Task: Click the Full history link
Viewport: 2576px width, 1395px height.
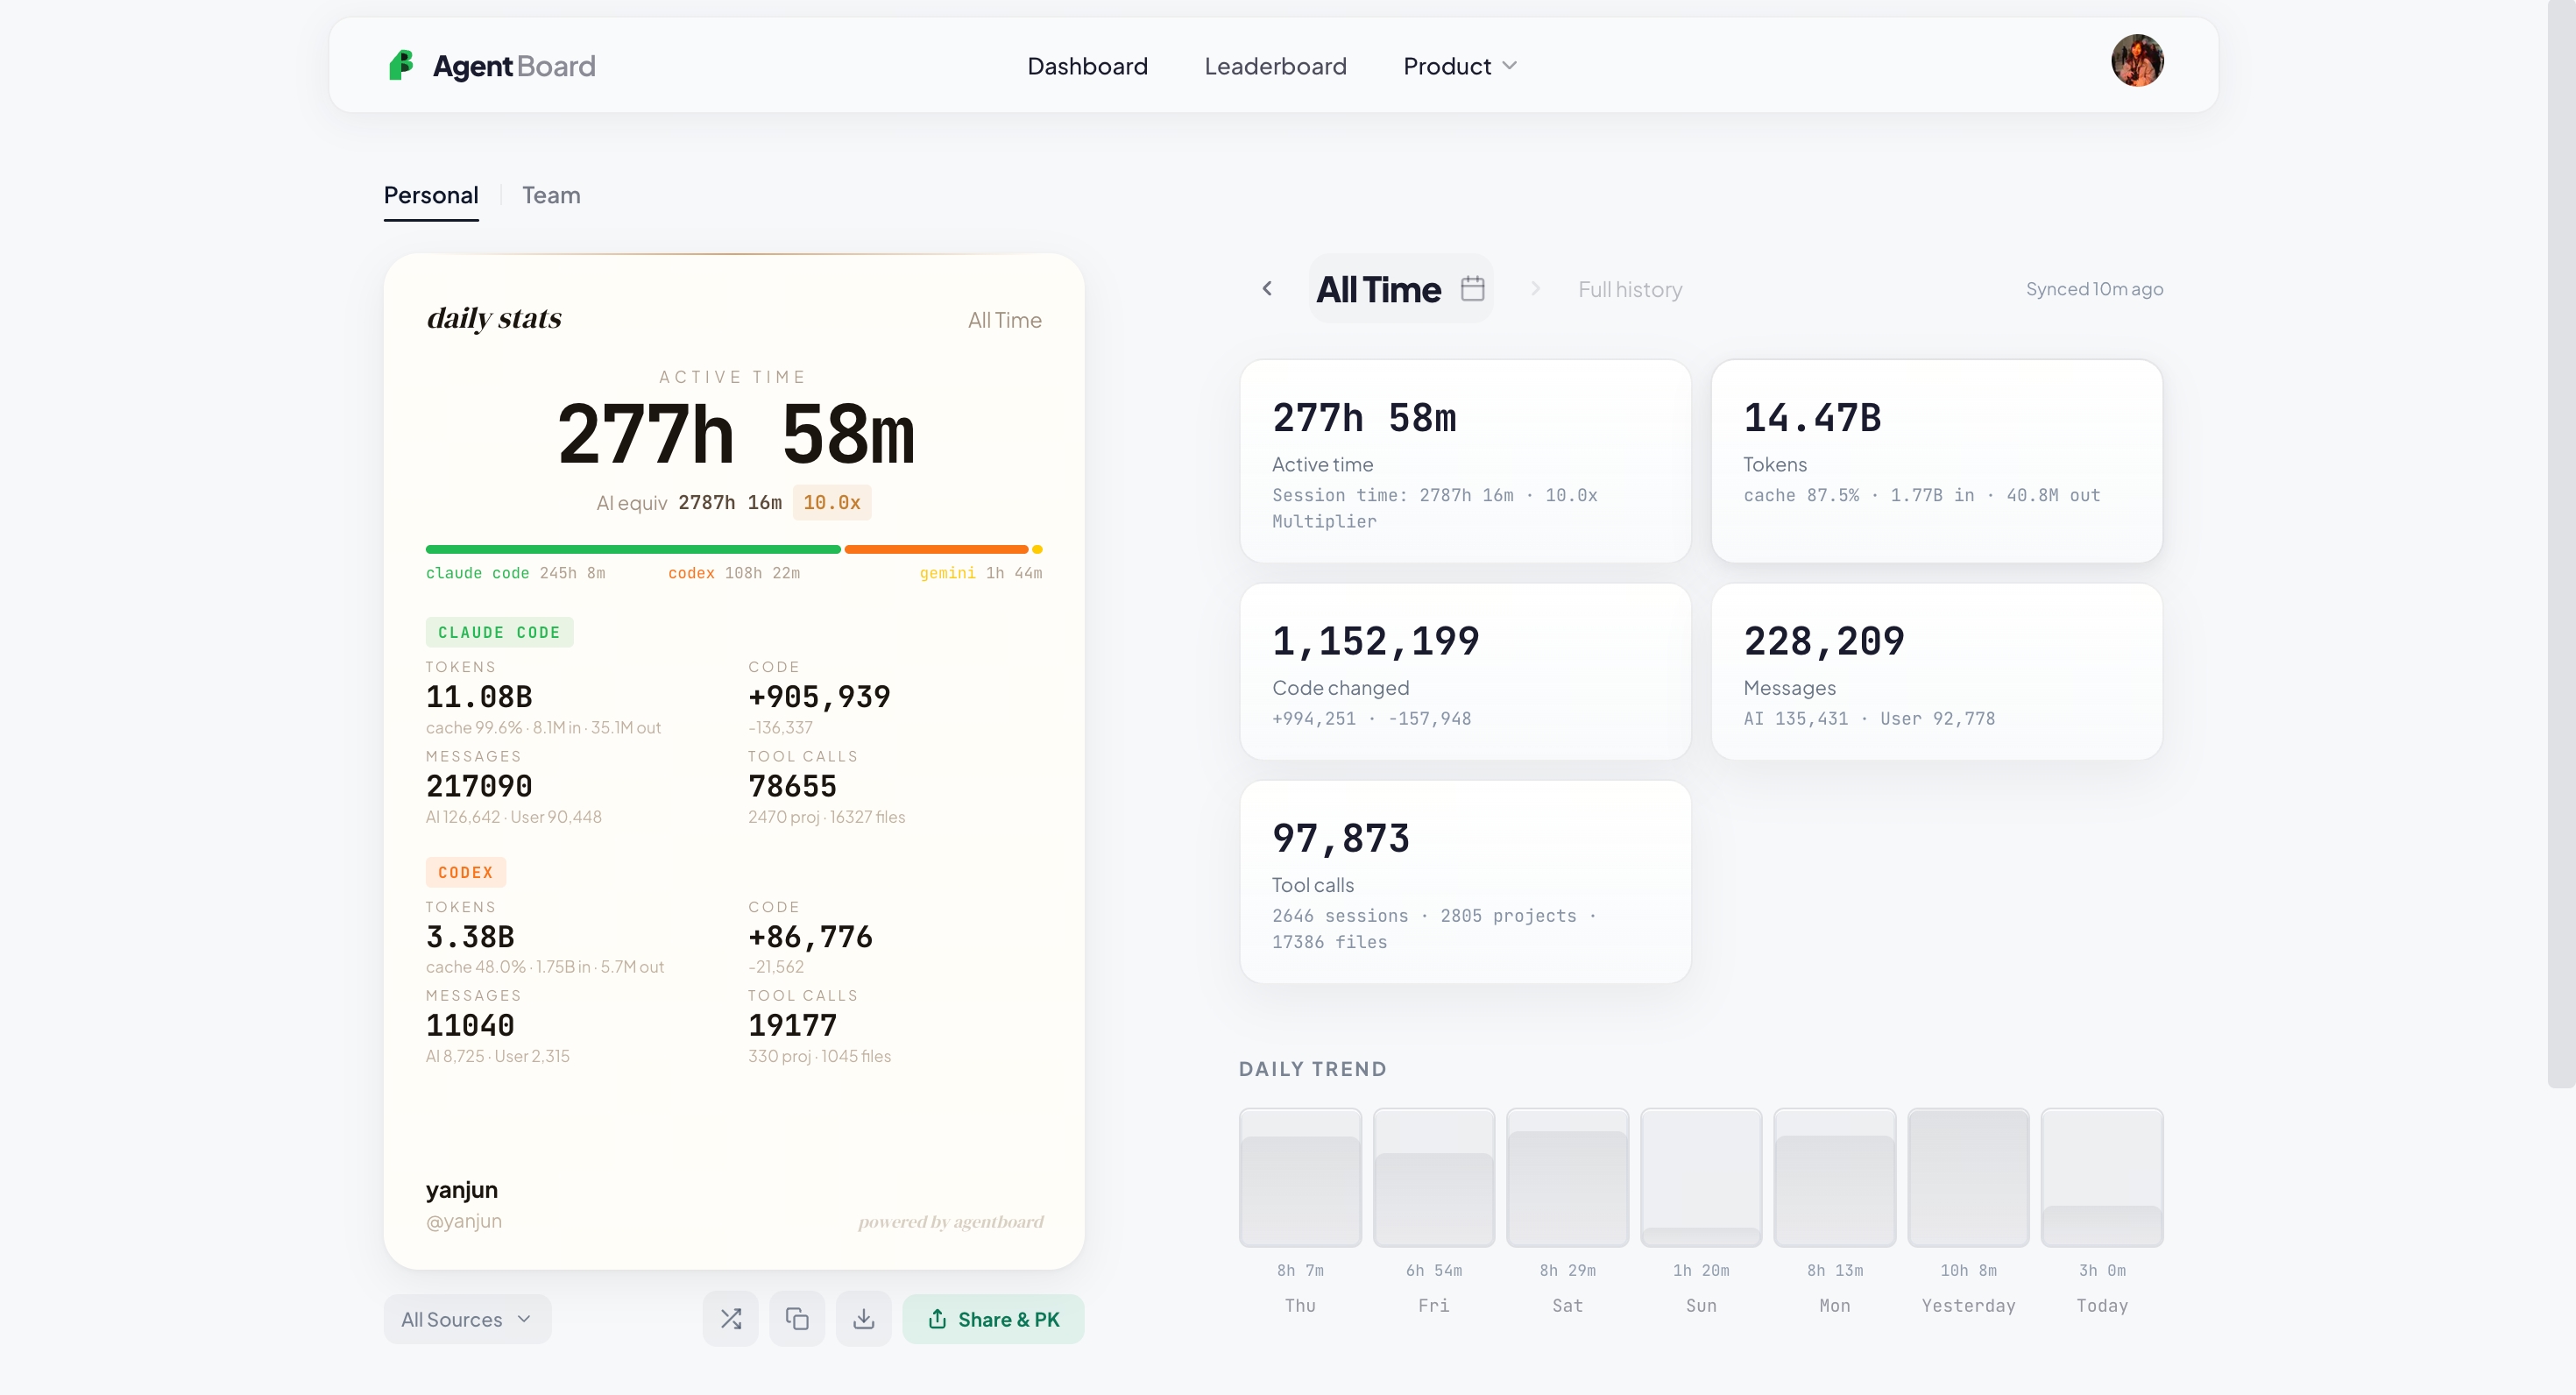Action: coord(1630,289)
